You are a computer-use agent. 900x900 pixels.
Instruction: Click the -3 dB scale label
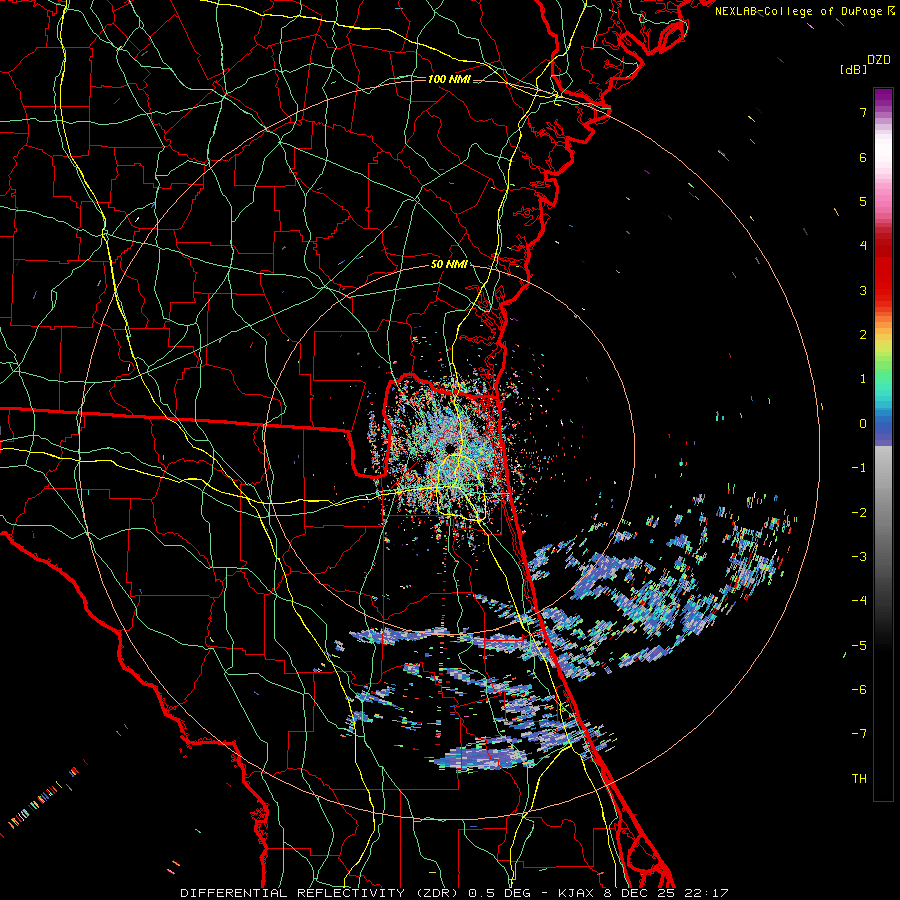click(859, 557)
